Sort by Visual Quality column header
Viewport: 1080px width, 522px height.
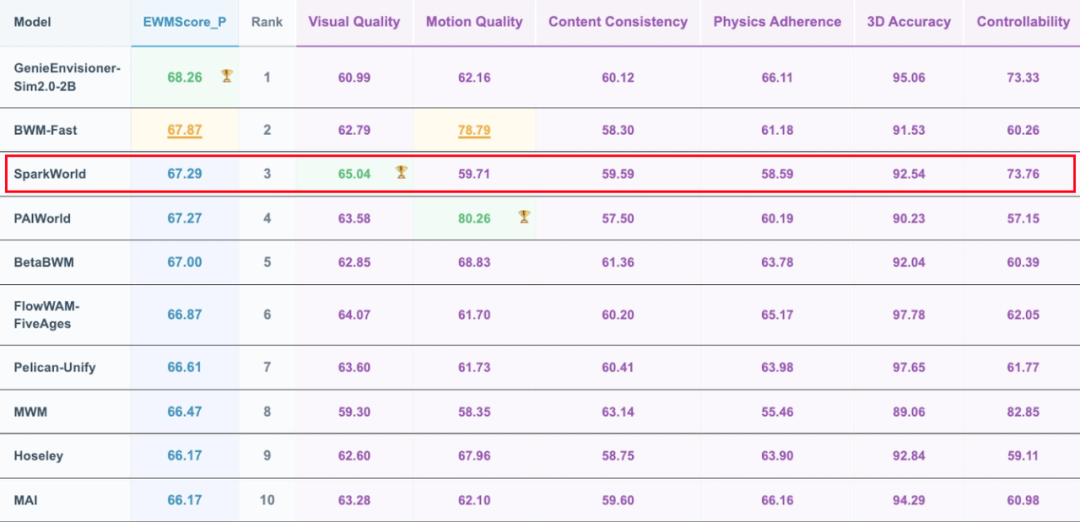354,22
